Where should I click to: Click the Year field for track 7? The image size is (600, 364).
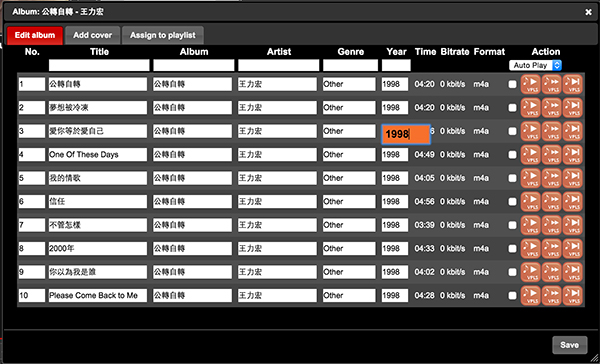click(x=395, y=225)
